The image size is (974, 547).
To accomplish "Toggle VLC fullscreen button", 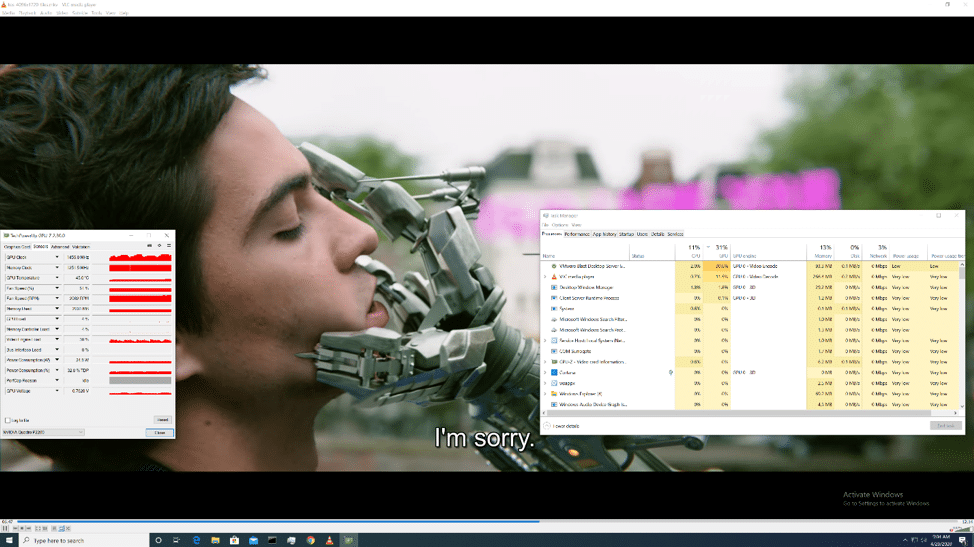I will [38, 528].
